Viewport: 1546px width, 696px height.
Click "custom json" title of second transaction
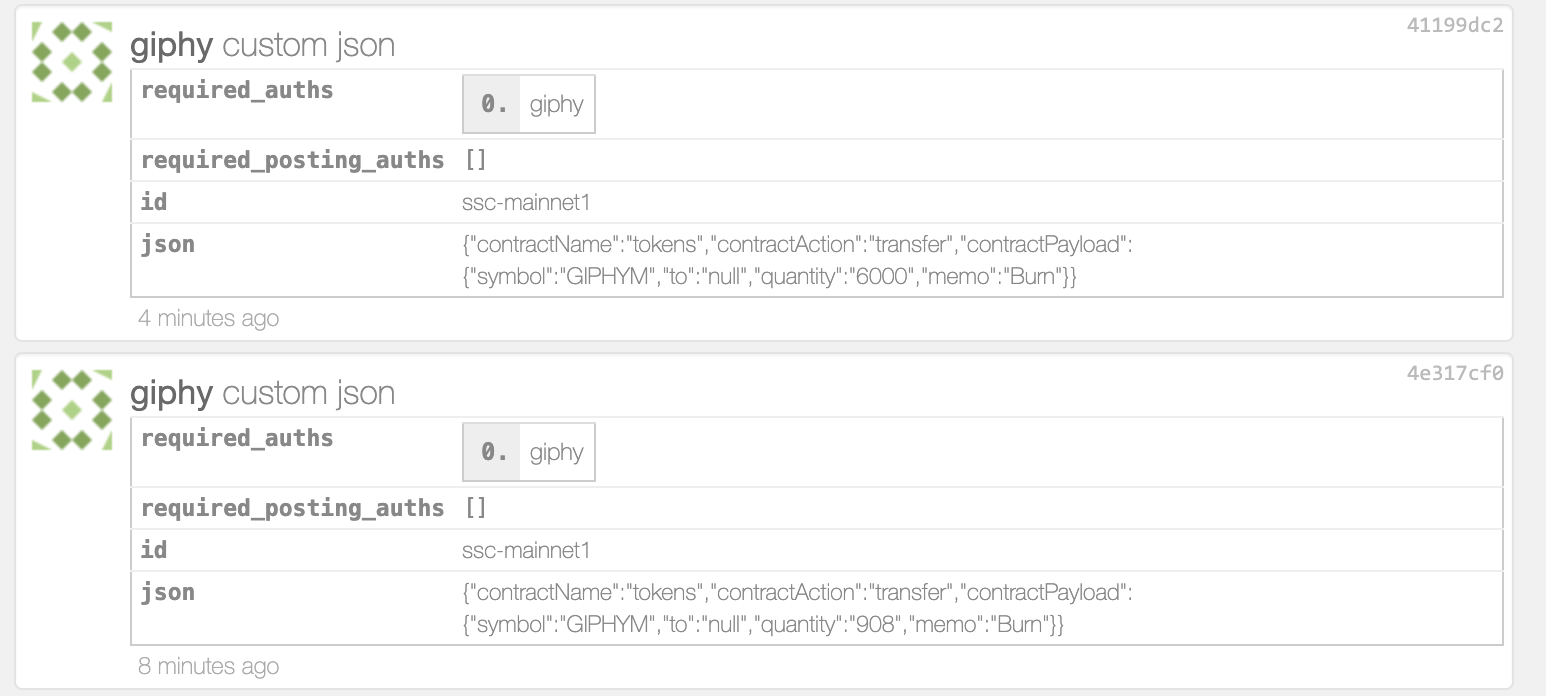[308, 393]
